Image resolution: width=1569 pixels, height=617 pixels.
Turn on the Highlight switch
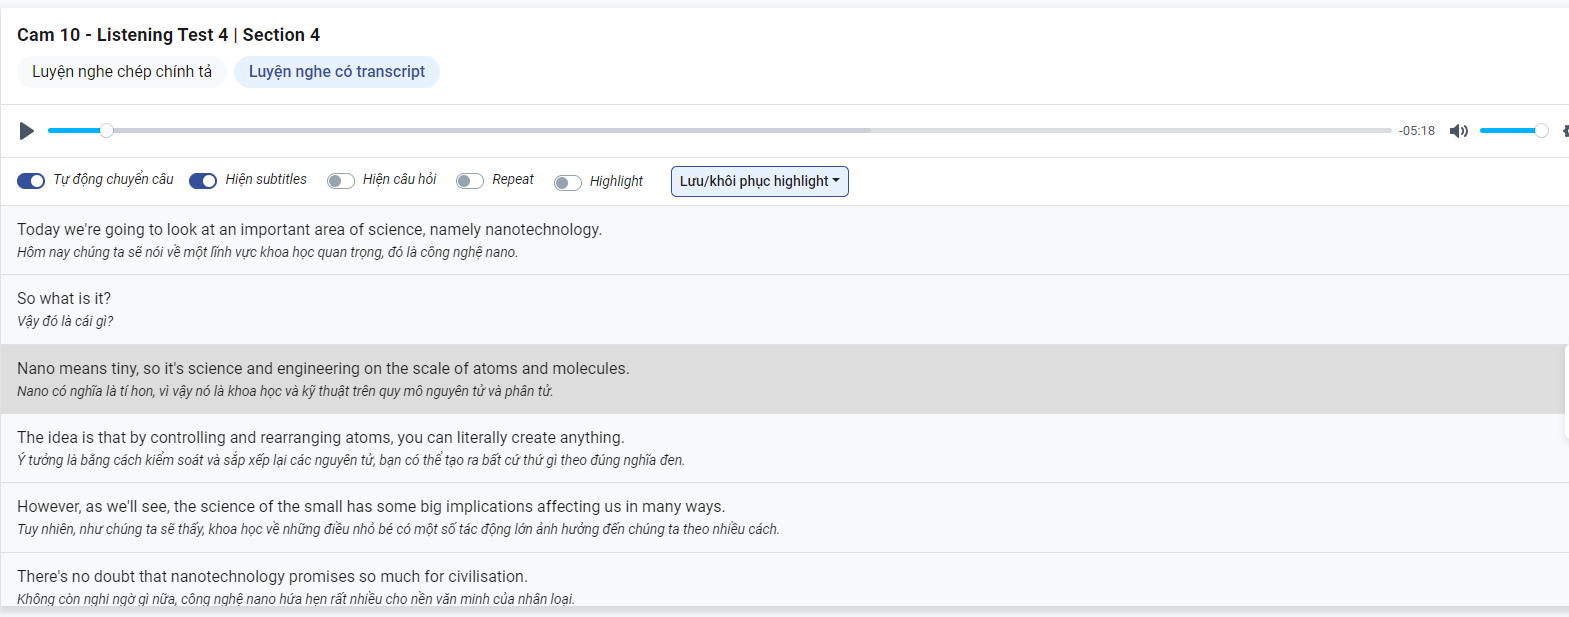(x=568, y=182)
